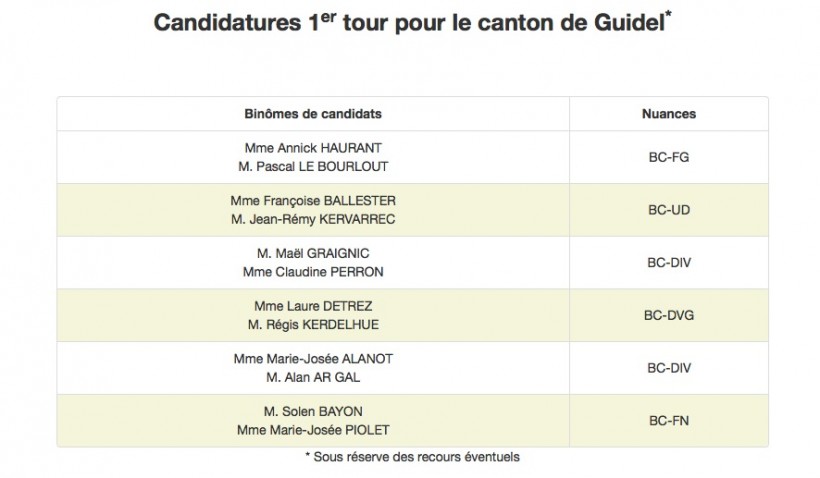
Task: Click candidate Mme Laure DETREZ
Action: (x=313, y=306)
